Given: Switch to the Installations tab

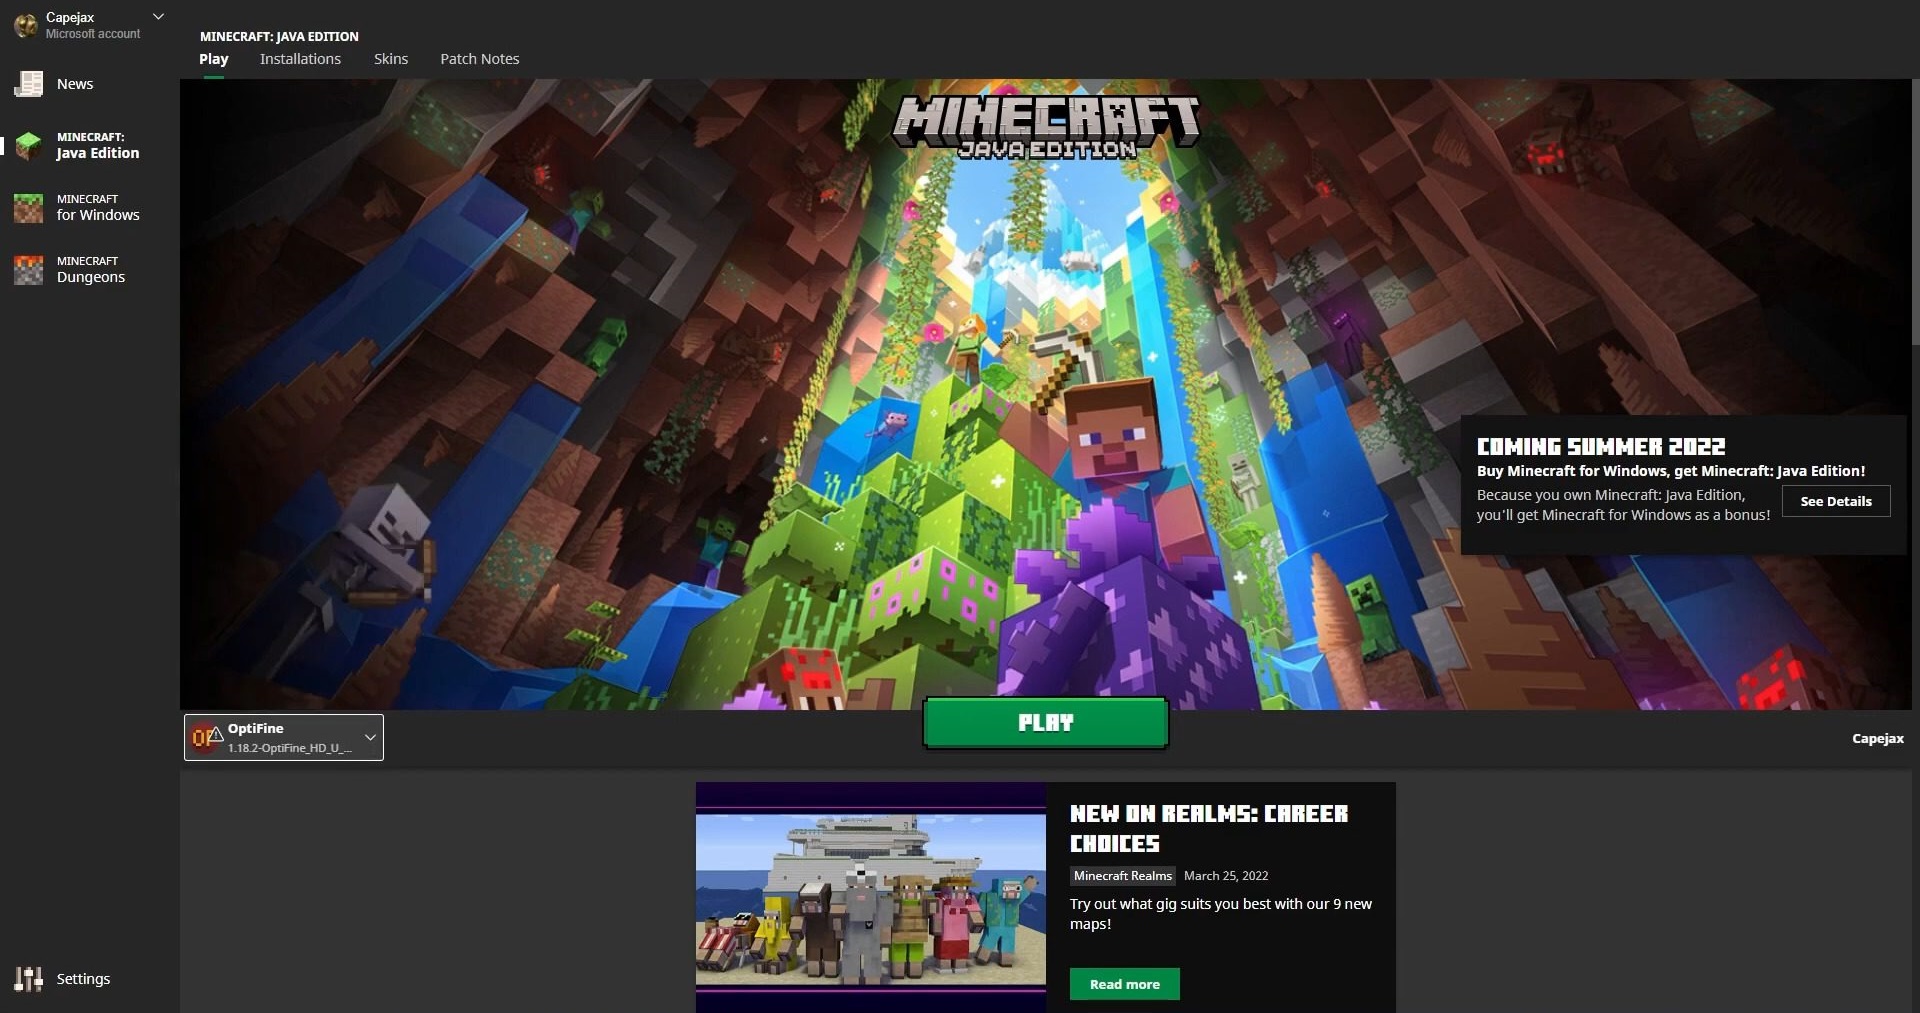Looking at the screenshot, I should tap(300, 59).
